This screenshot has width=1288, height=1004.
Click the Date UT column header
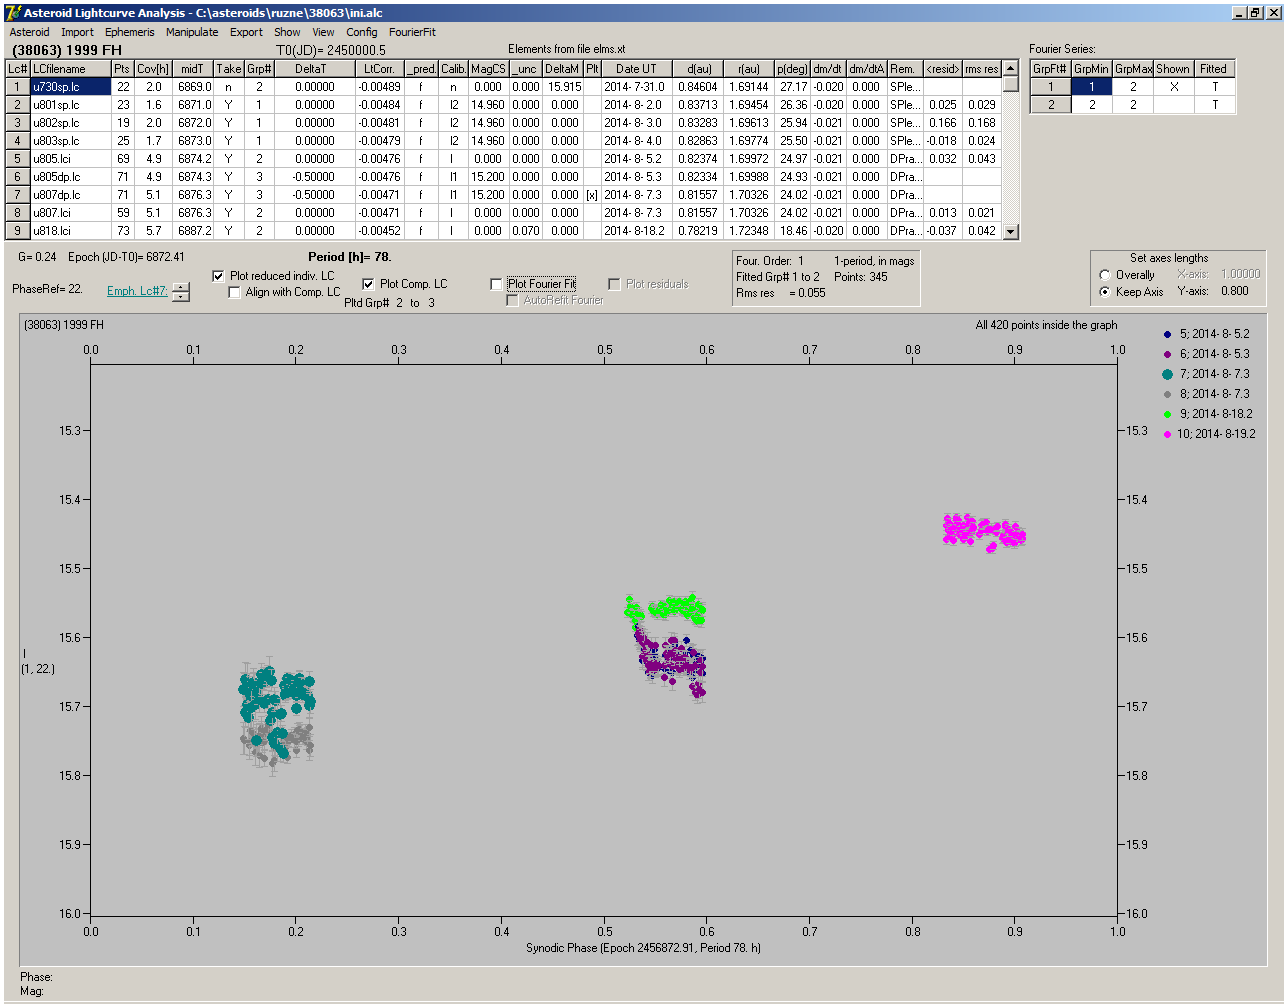click(x=636, y=69)
